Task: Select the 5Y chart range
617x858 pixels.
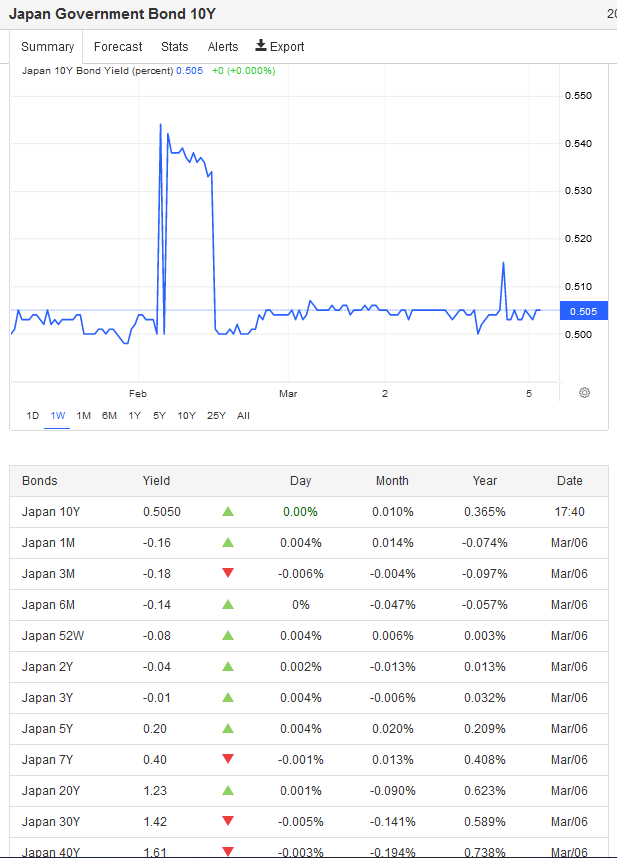Action: pyautogui.click(x=159, y=416)
